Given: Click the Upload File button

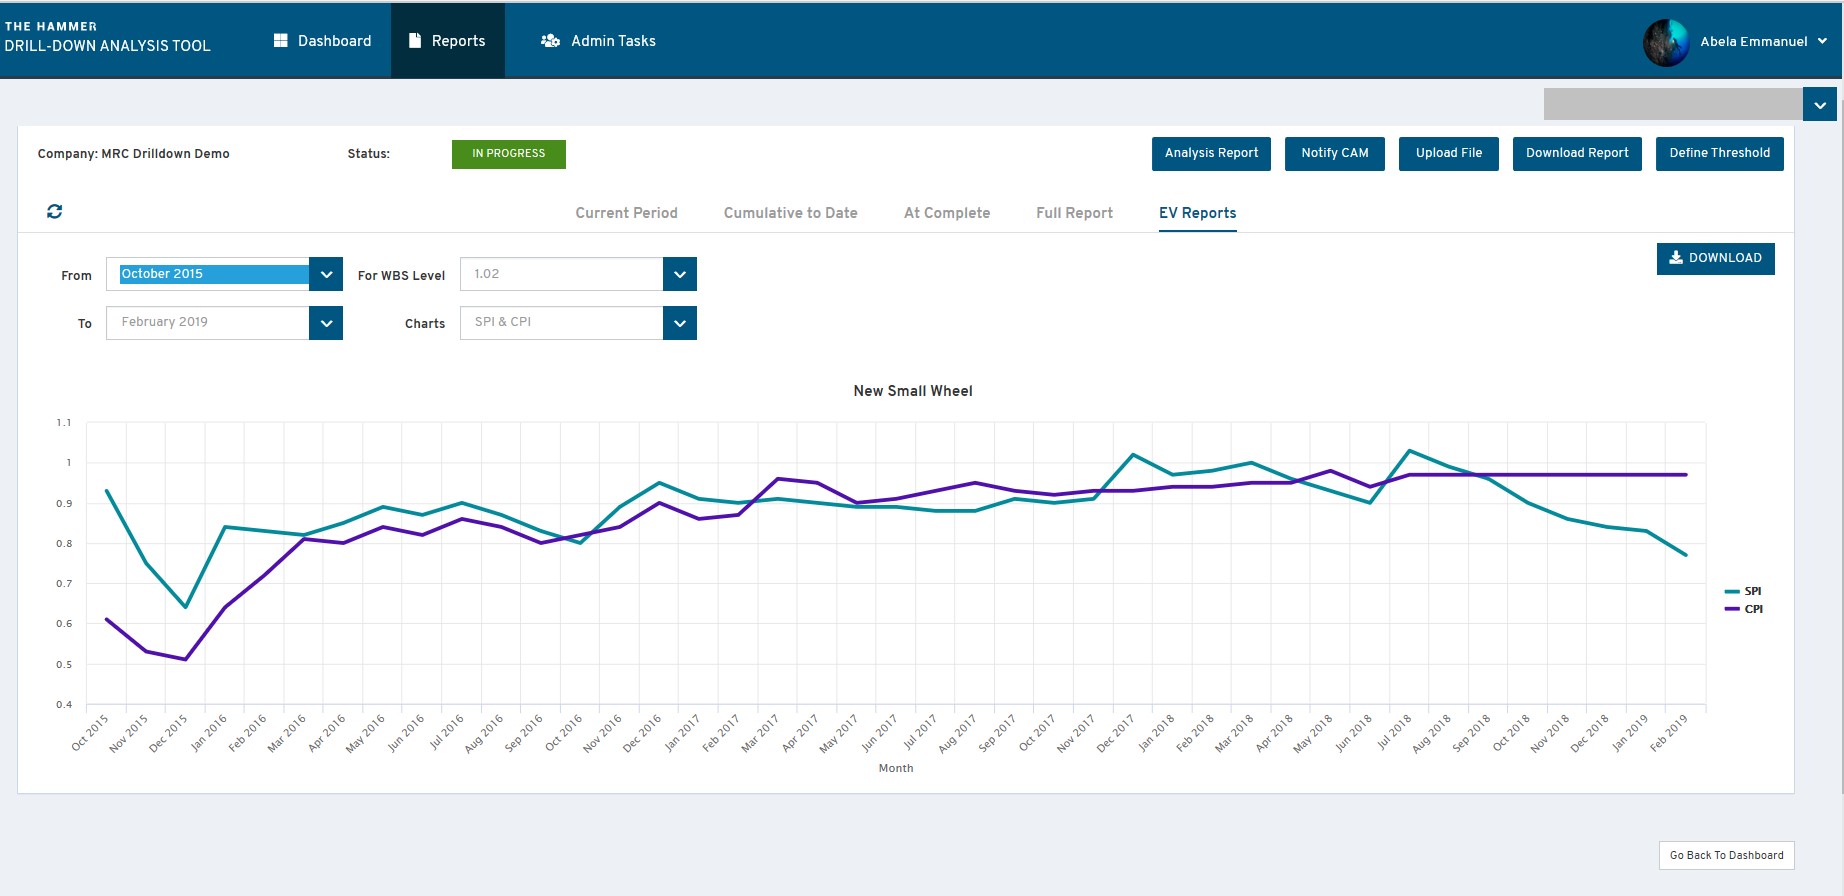Looking at the screenshot, I should click(x=1449, y=153).
